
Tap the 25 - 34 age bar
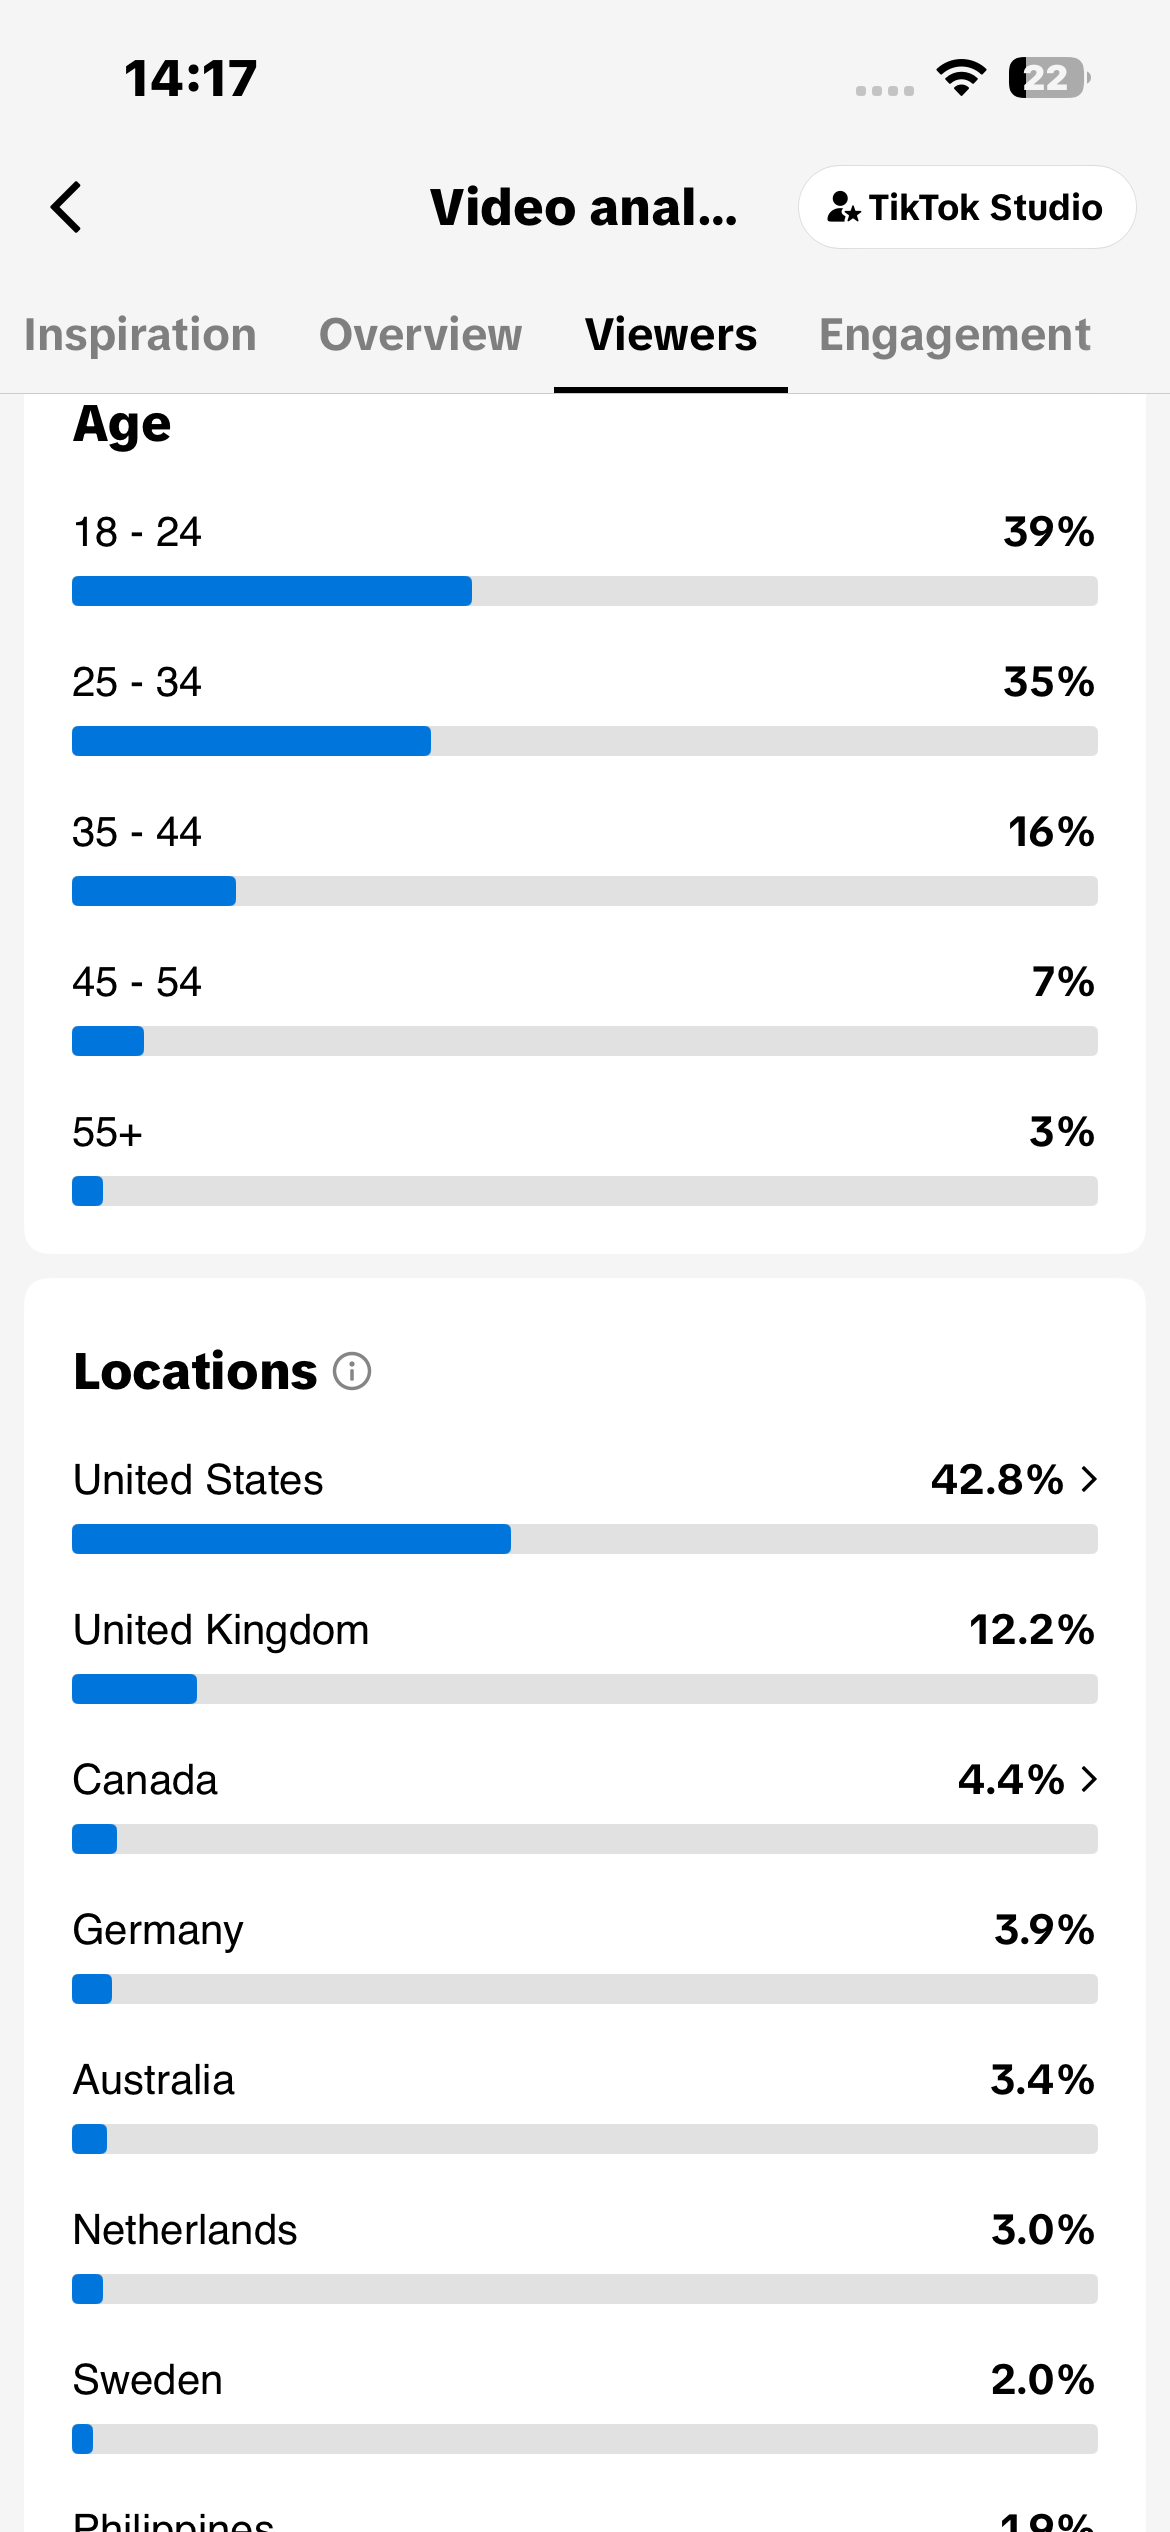(x=585, y=741)
